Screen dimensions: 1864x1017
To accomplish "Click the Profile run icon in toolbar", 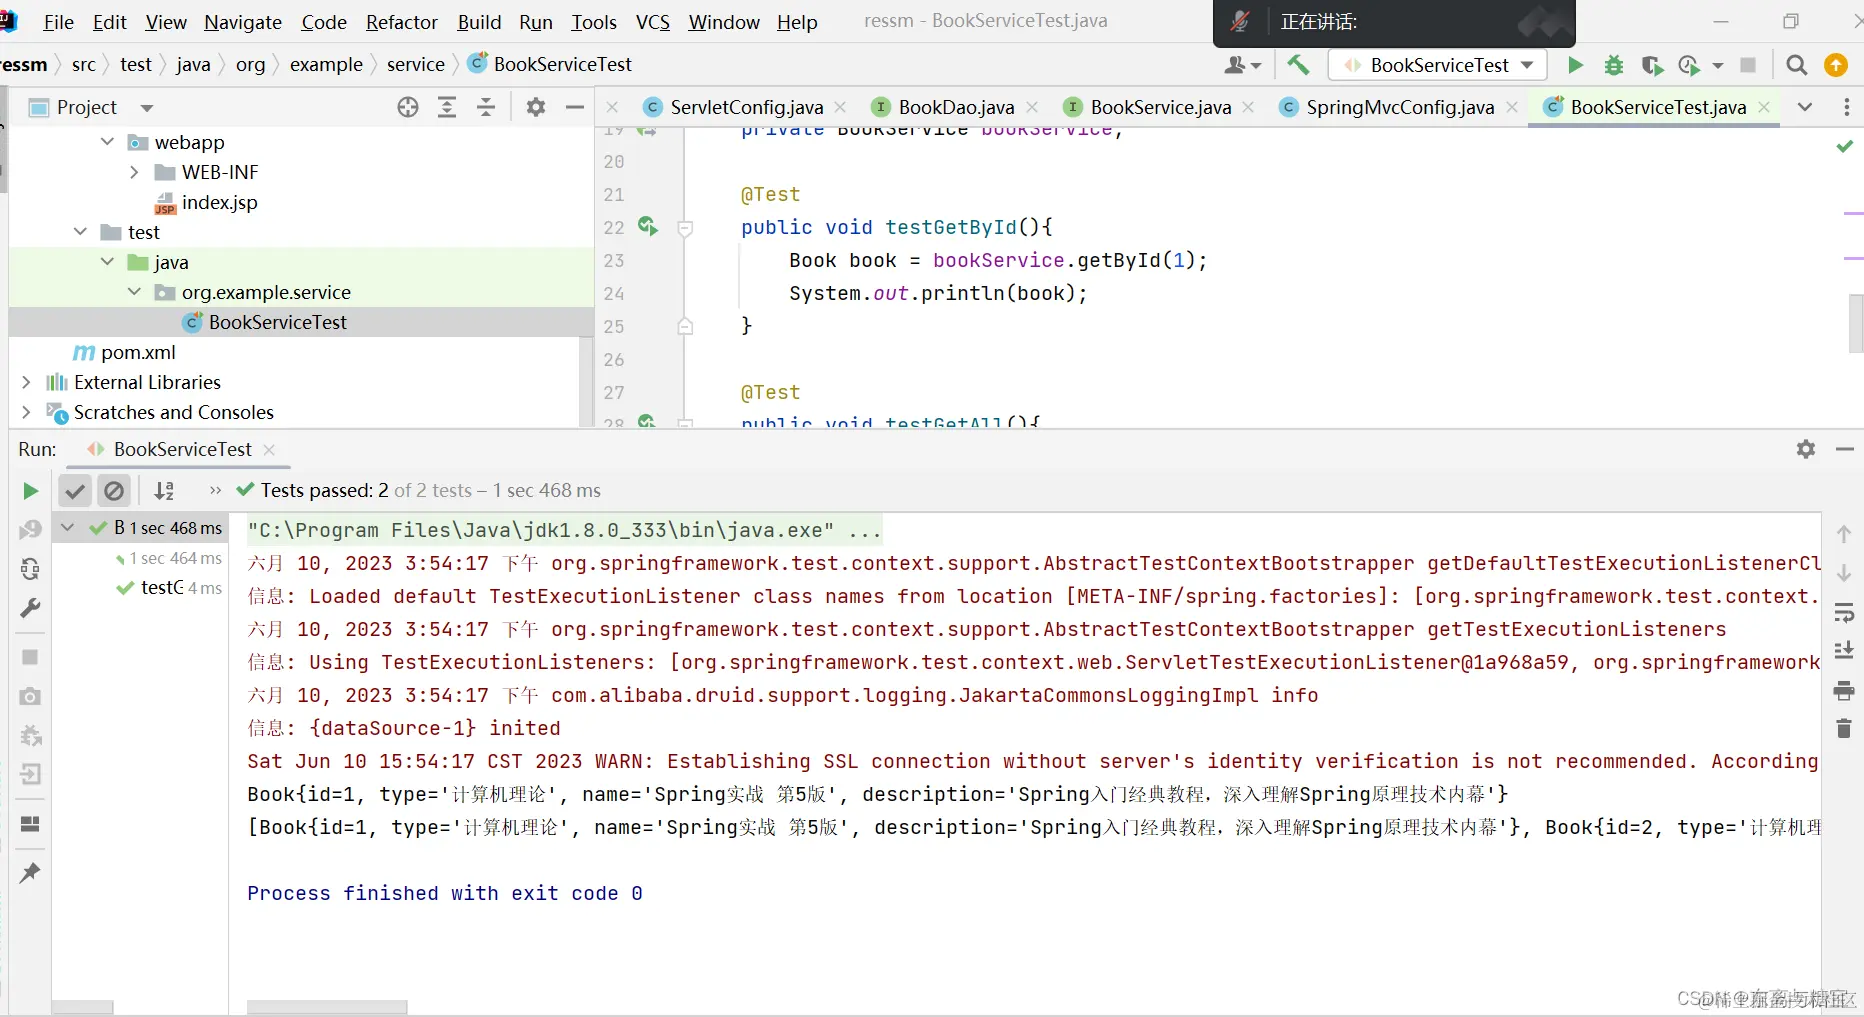I will point(1689,65).
